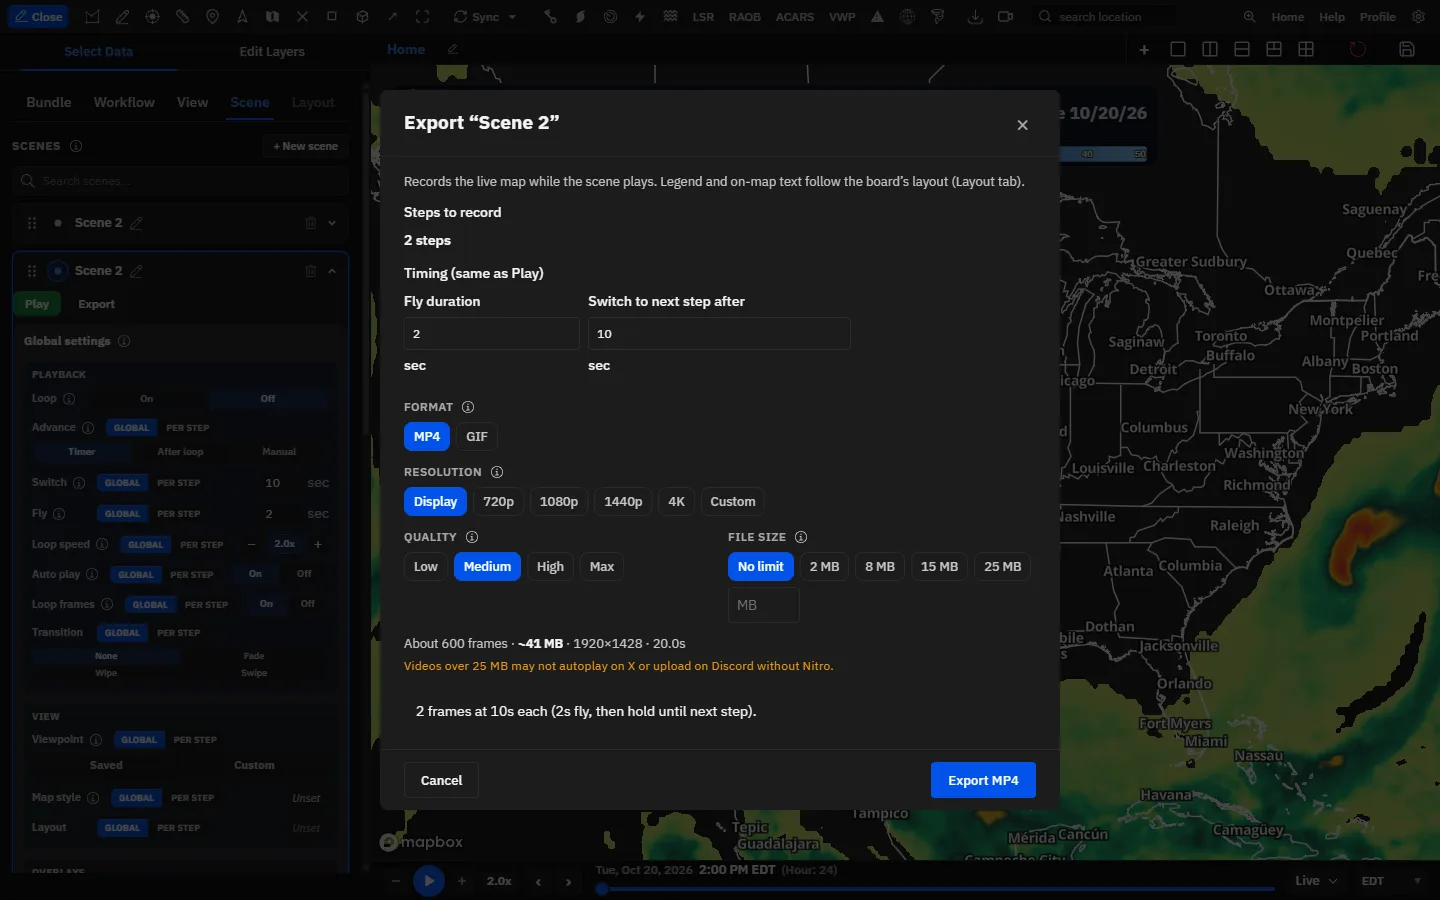Click the download icon in top toolbar
This screenshot has height=900, width=1440.
(975, 17)
